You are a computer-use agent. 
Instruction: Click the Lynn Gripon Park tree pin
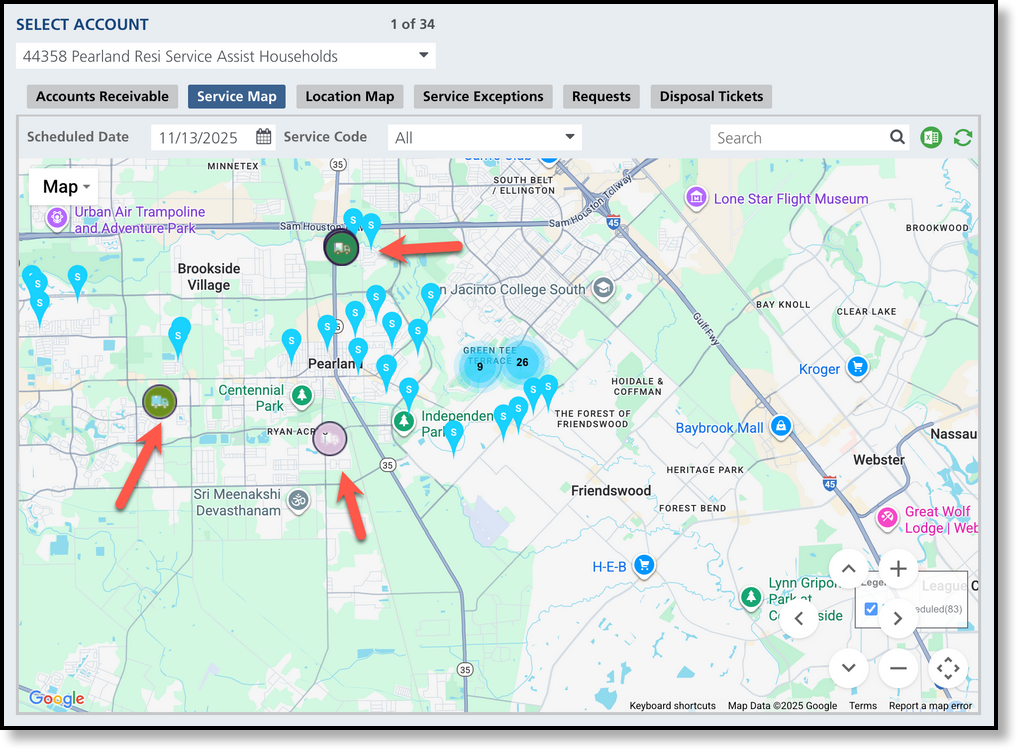(751, 597)
